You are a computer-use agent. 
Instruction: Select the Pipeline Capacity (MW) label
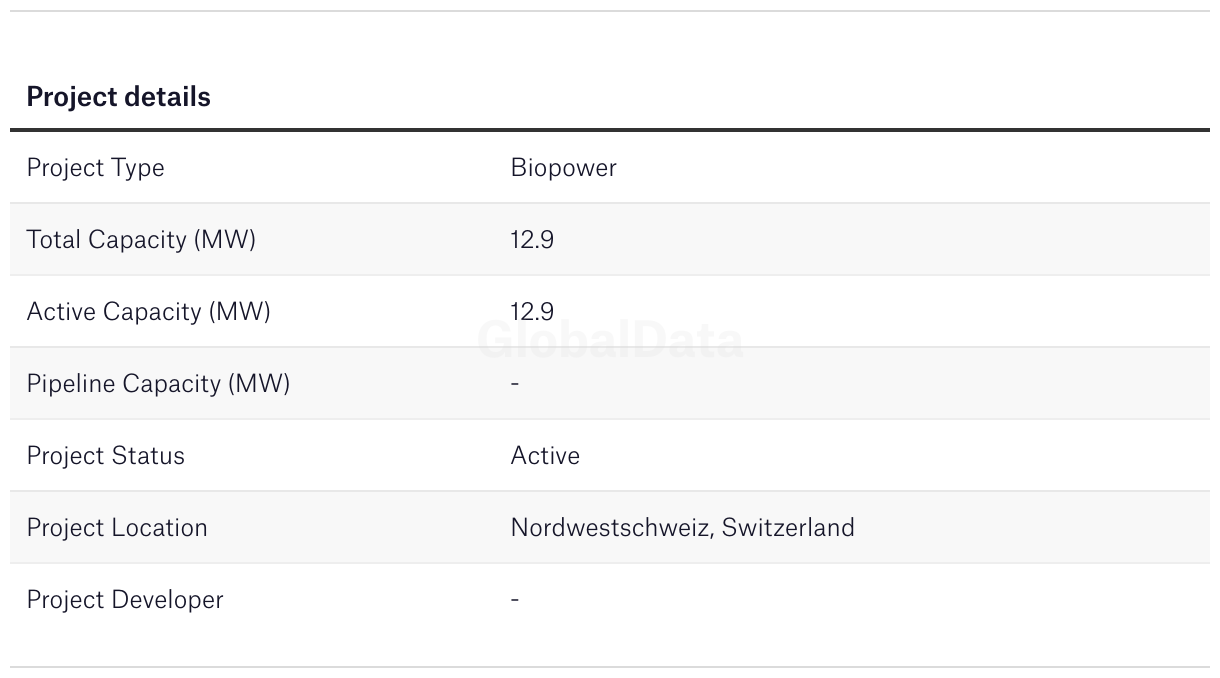(158, 384)
